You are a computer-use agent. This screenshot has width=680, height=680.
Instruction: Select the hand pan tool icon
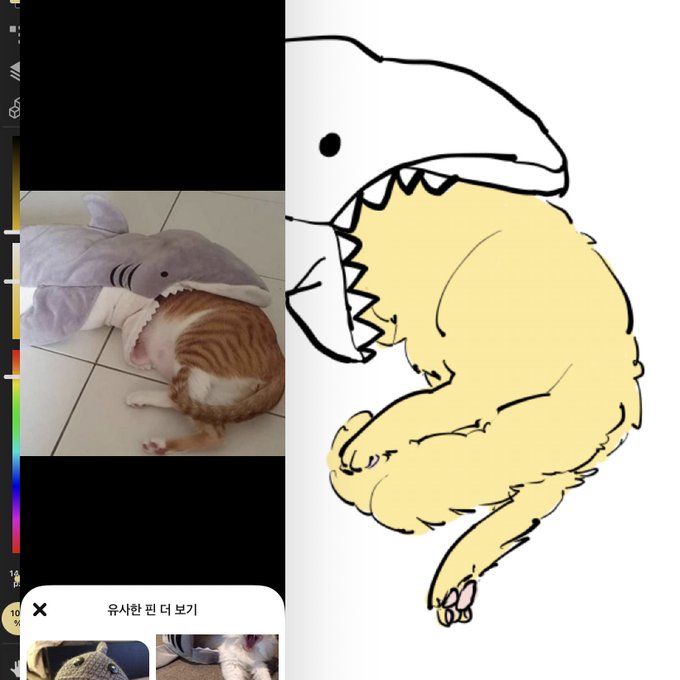pyautogui.click(x=15, y=669)
